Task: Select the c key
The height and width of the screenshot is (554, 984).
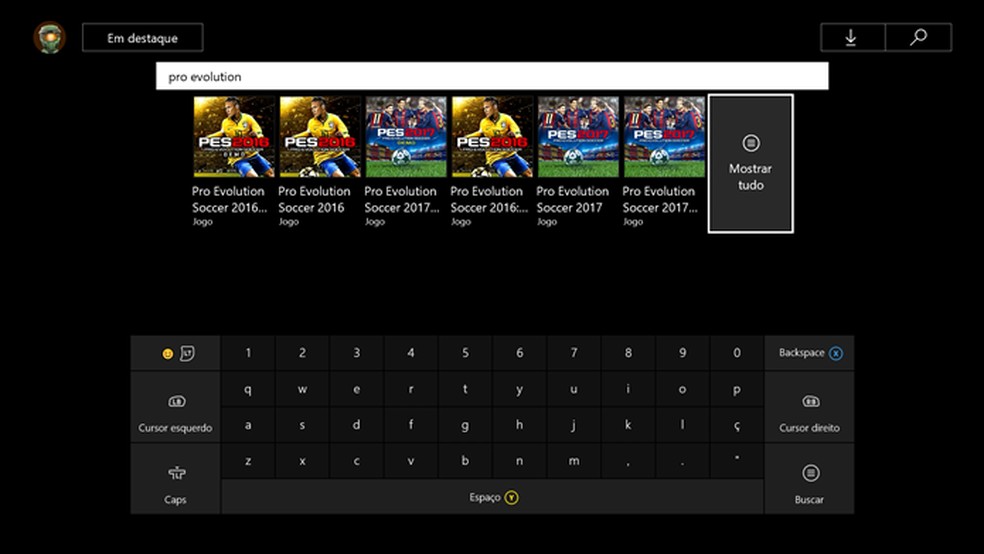Action: (x=356, y=461)
